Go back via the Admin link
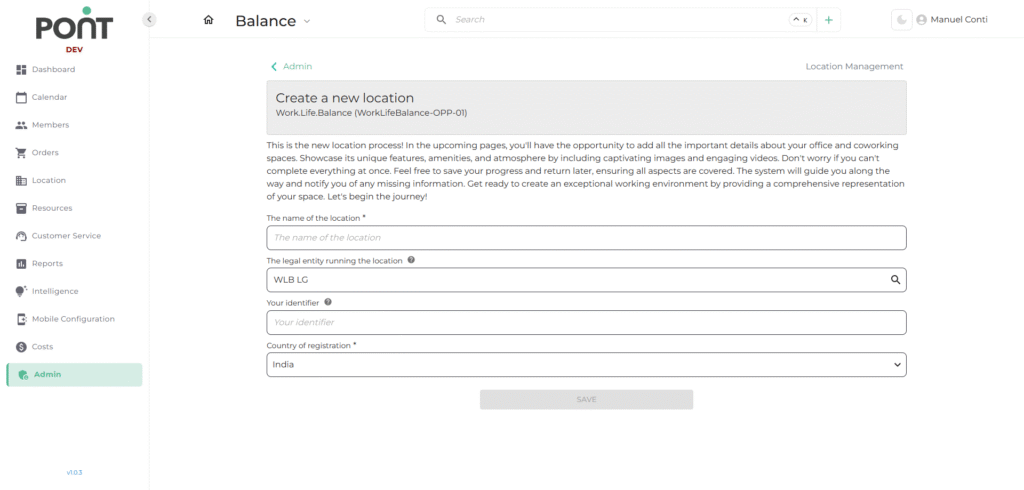Image resolution: width=1024 pixels, height=490 pixels. (x=291, y=67)
